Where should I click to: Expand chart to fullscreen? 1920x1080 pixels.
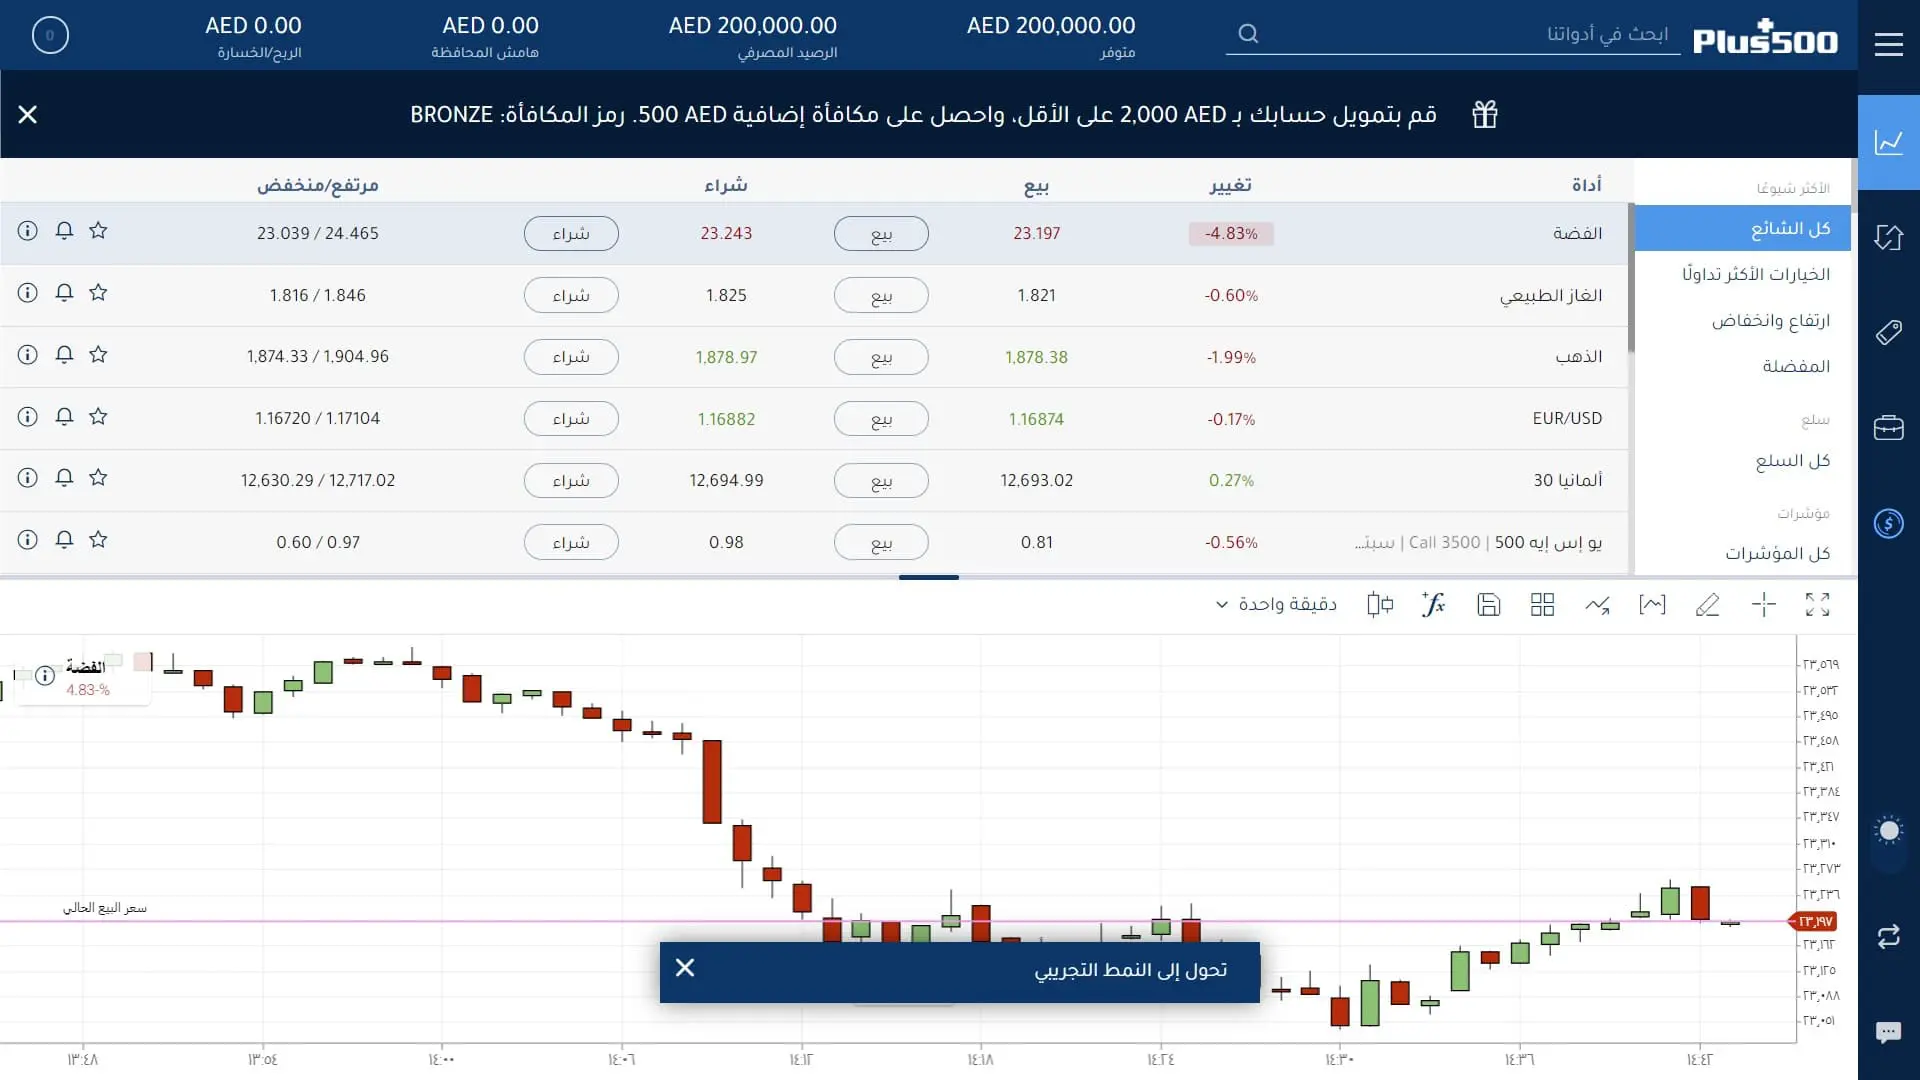(x=1817, y=605)
